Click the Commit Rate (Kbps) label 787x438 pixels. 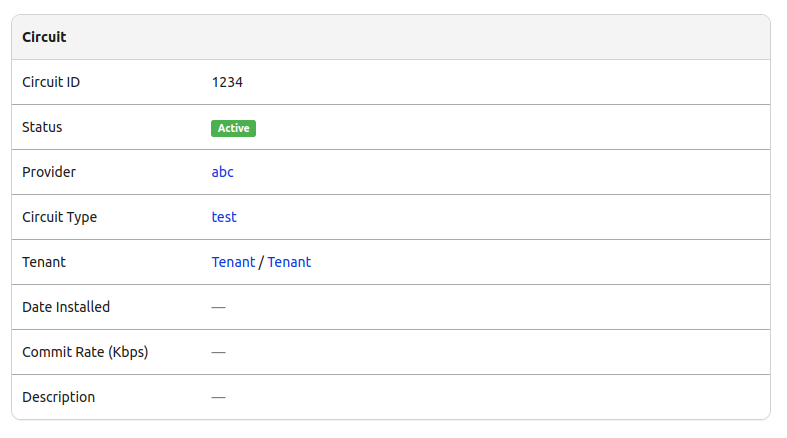85,352
